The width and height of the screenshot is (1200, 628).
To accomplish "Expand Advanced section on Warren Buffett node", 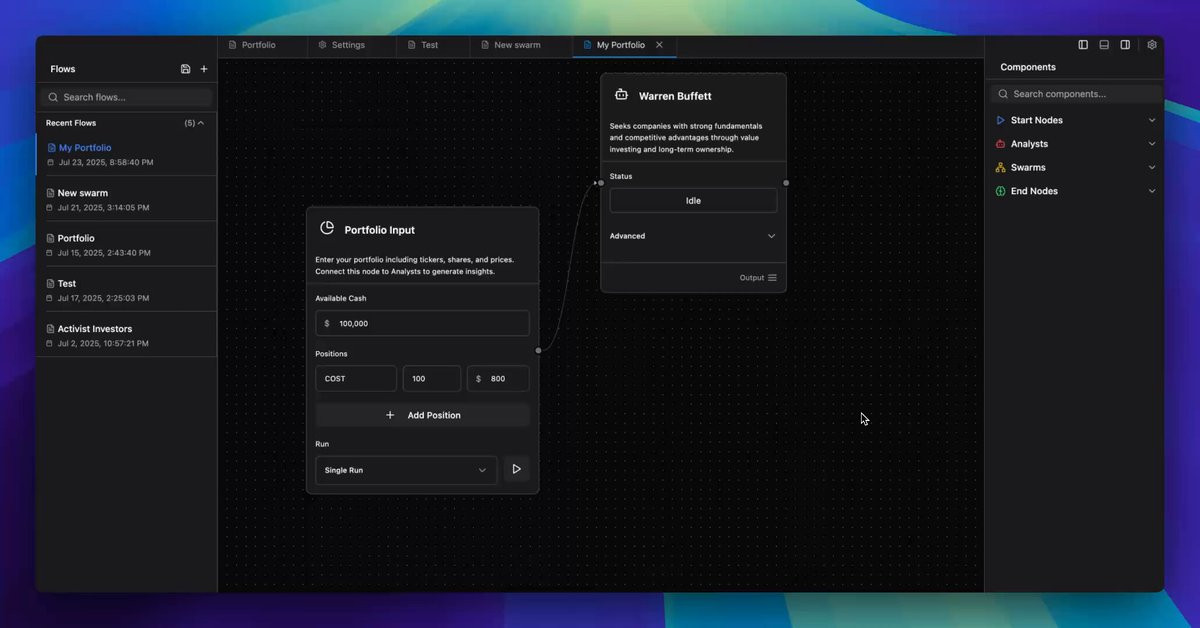I will point(693,236).
